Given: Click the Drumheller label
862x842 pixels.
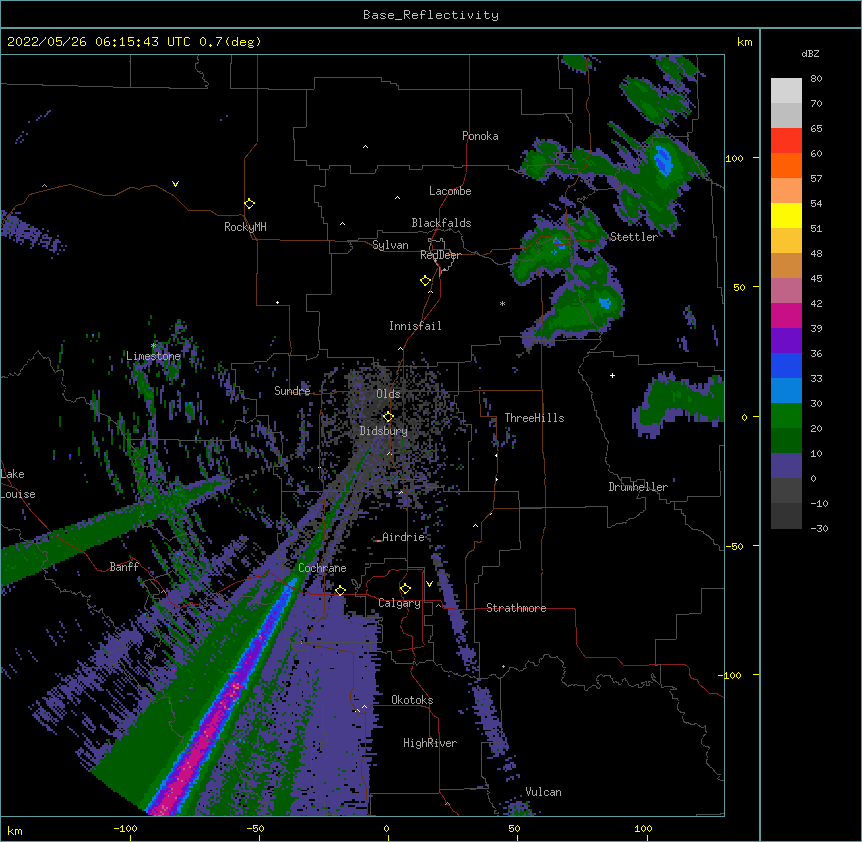Looking at the screenshot, I should pos(638,487).
